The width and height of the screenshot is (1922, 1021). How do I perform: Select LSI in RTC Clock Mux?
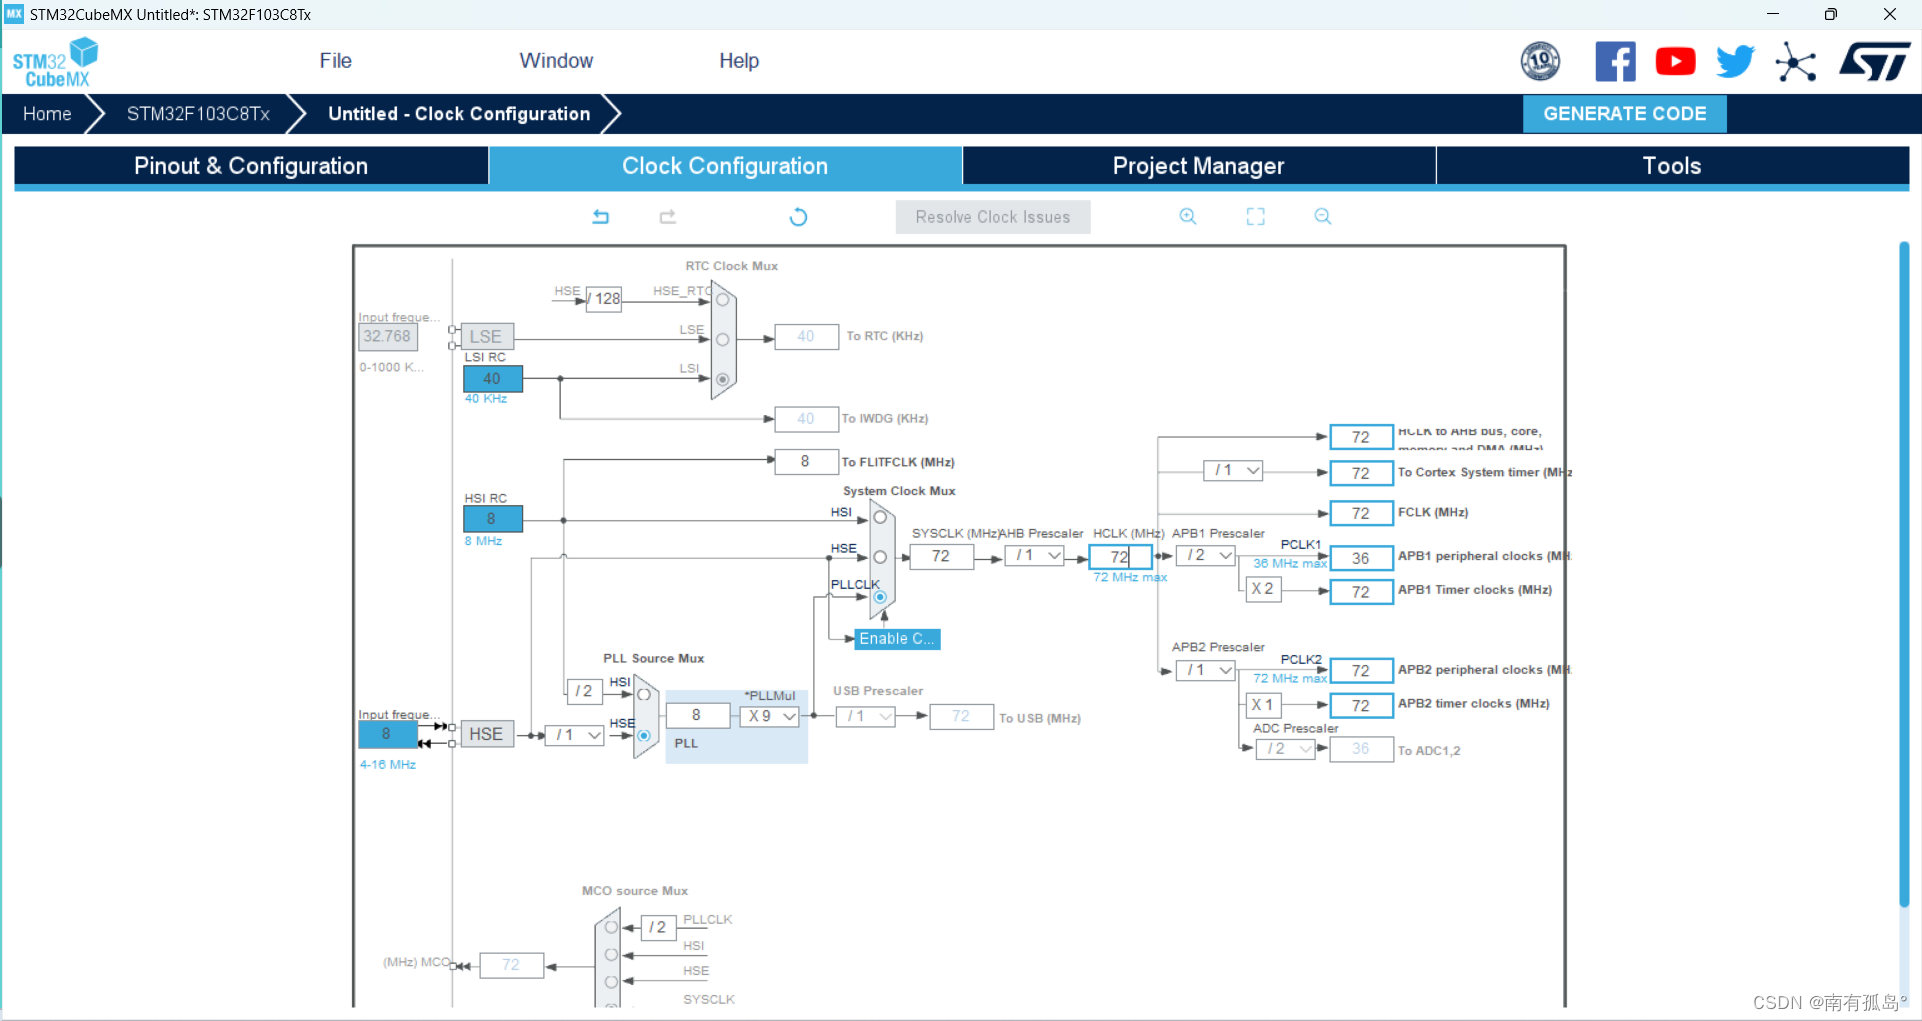coord(722,379)
